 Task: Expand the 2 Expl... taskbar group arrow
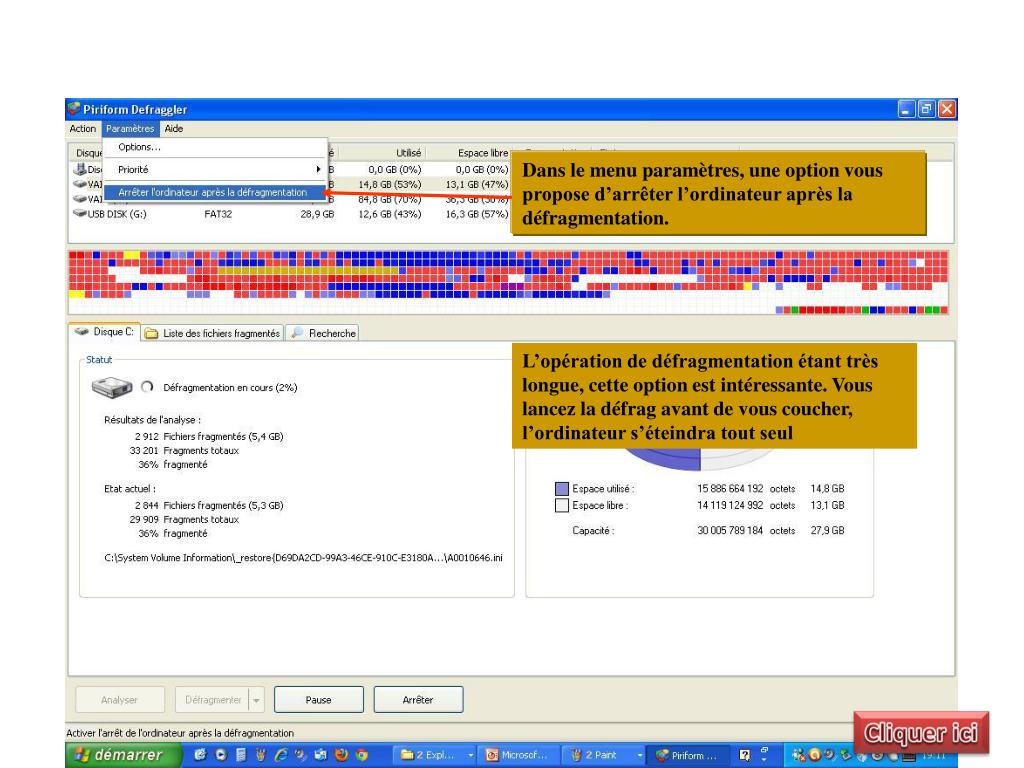(471, 755)
